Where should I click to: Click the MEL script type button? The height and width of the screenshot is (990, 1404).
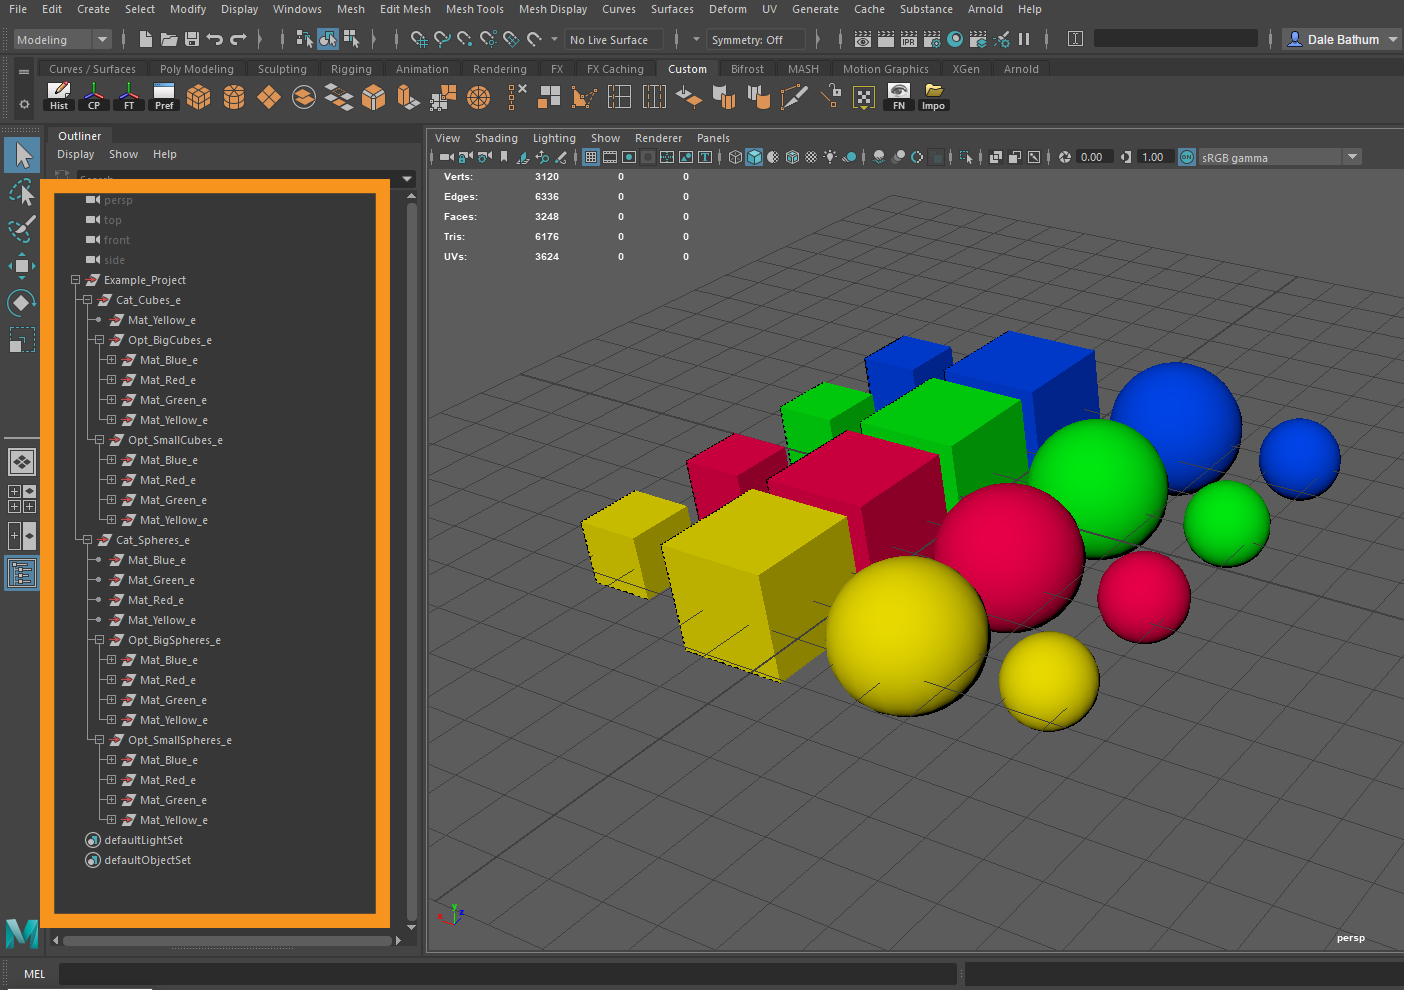coord(34,974)
